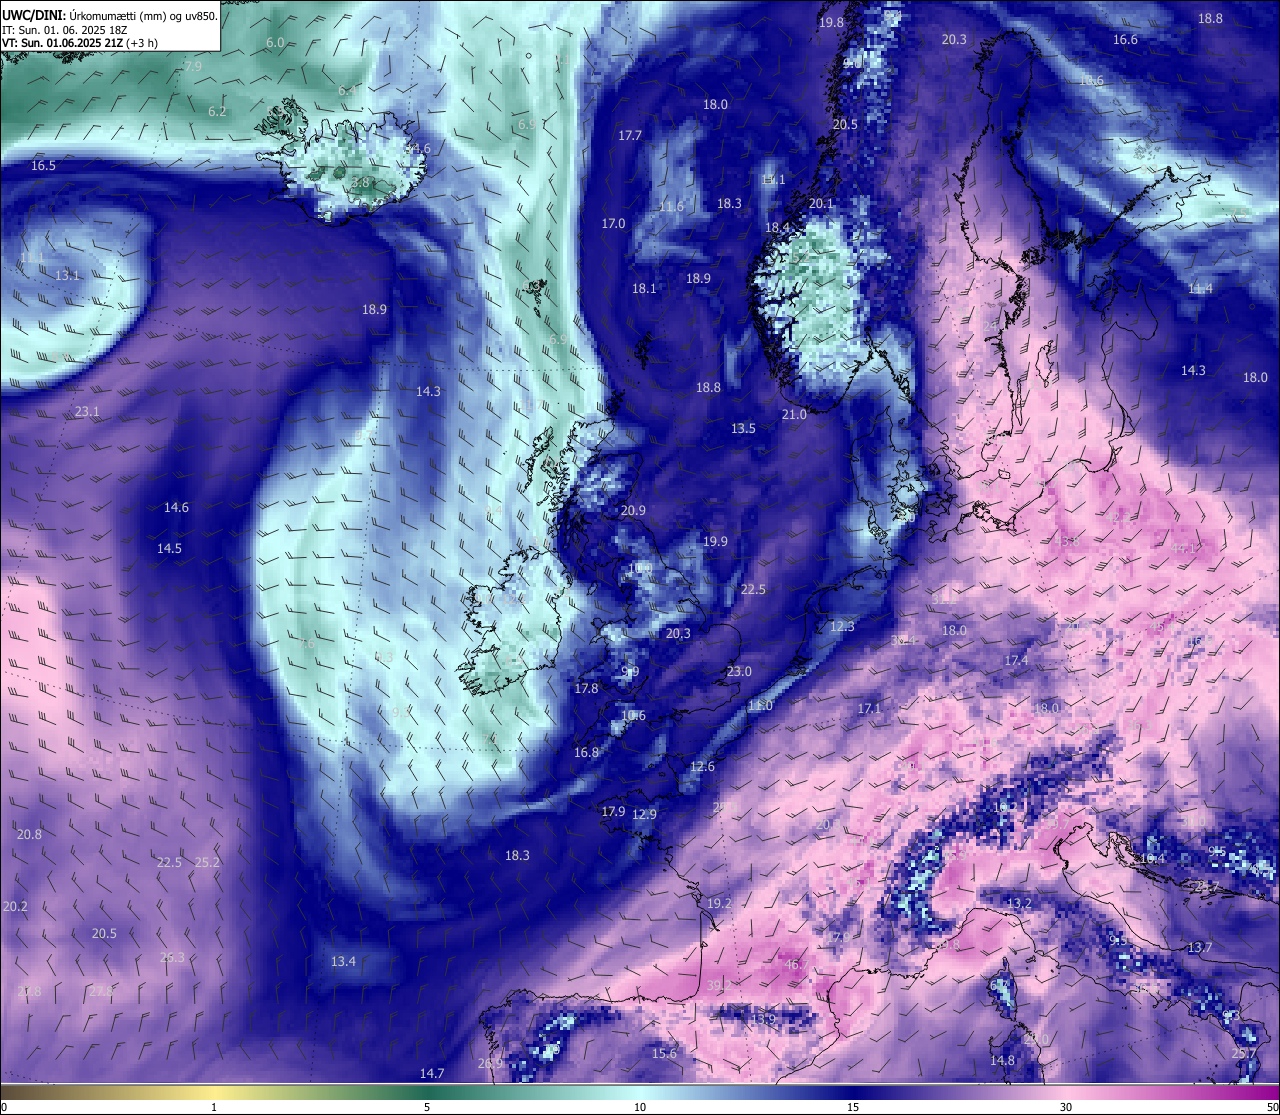Image resolution: width=1280 pixels, height=1115 pixels.
Task: Select the 17.7 value in Norwegian Sea
Action: tap(630, 136)
